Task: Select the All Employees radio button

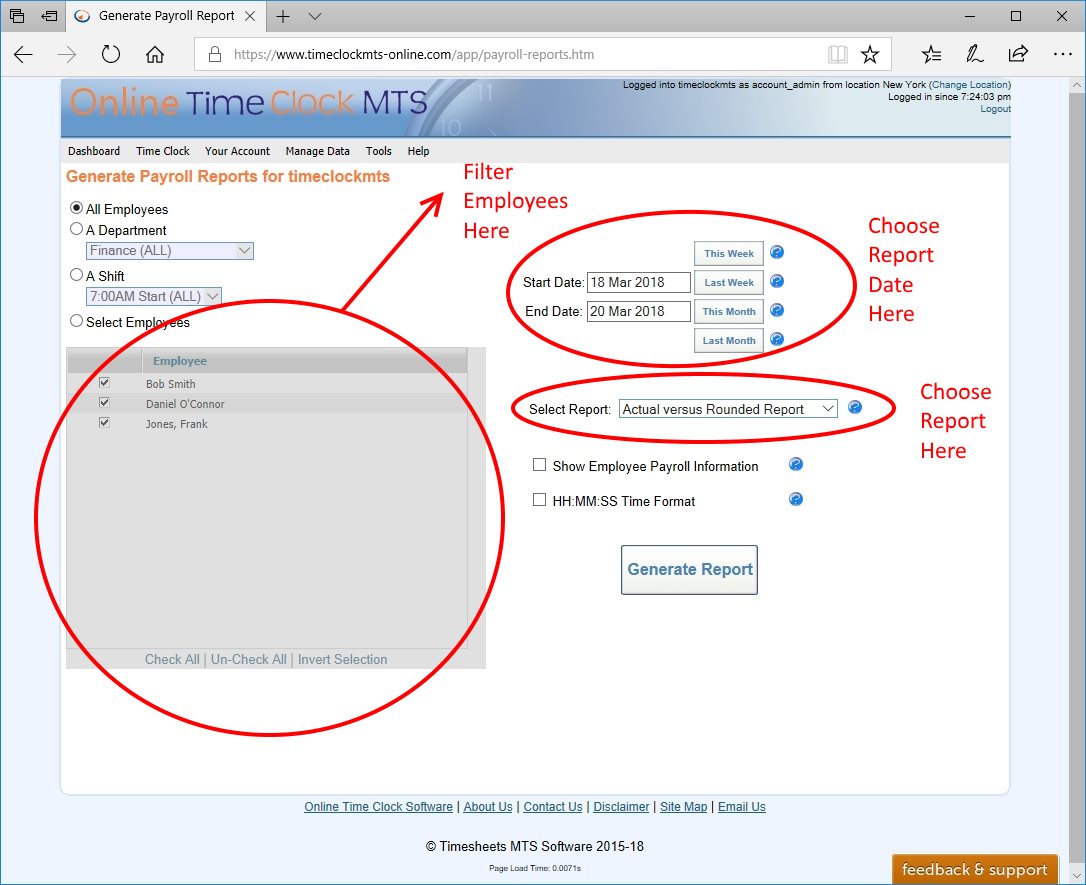Action: tap(76, 208)
